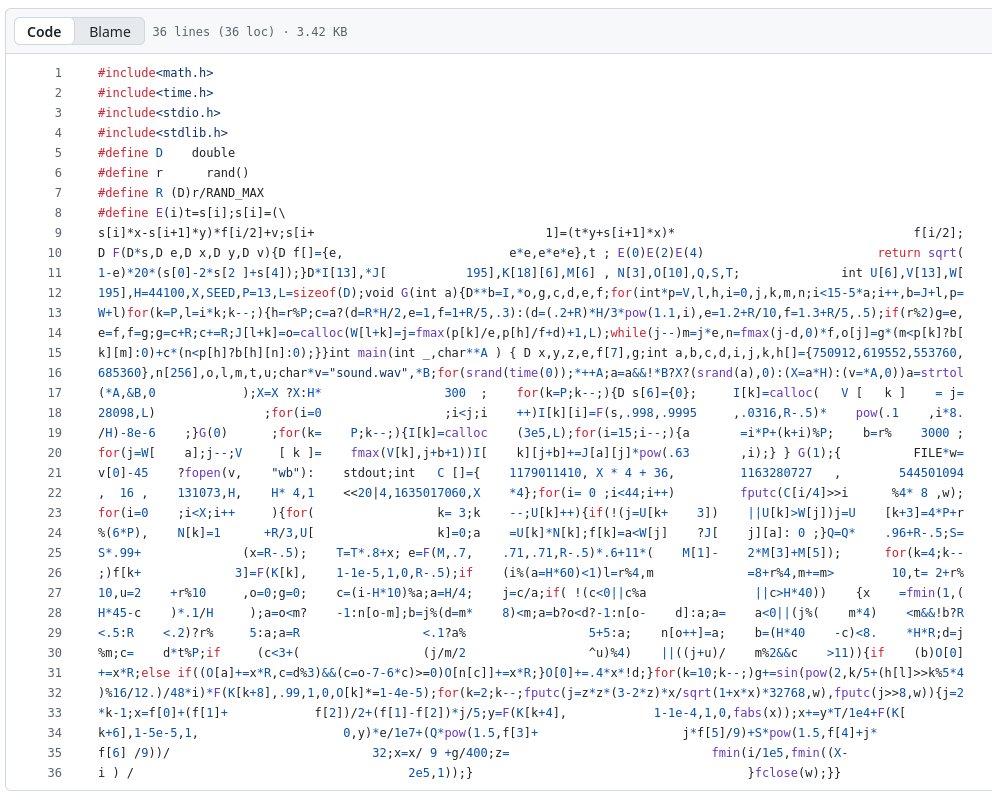
Task: Click the "#define r rand()" line
Action: [174, 173]
